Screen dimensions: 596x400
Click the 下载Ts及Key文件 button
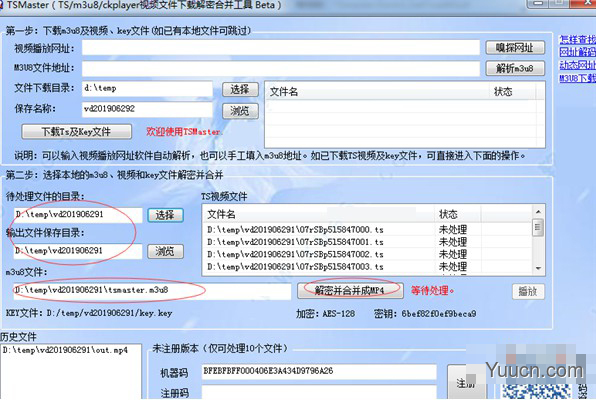76,132
